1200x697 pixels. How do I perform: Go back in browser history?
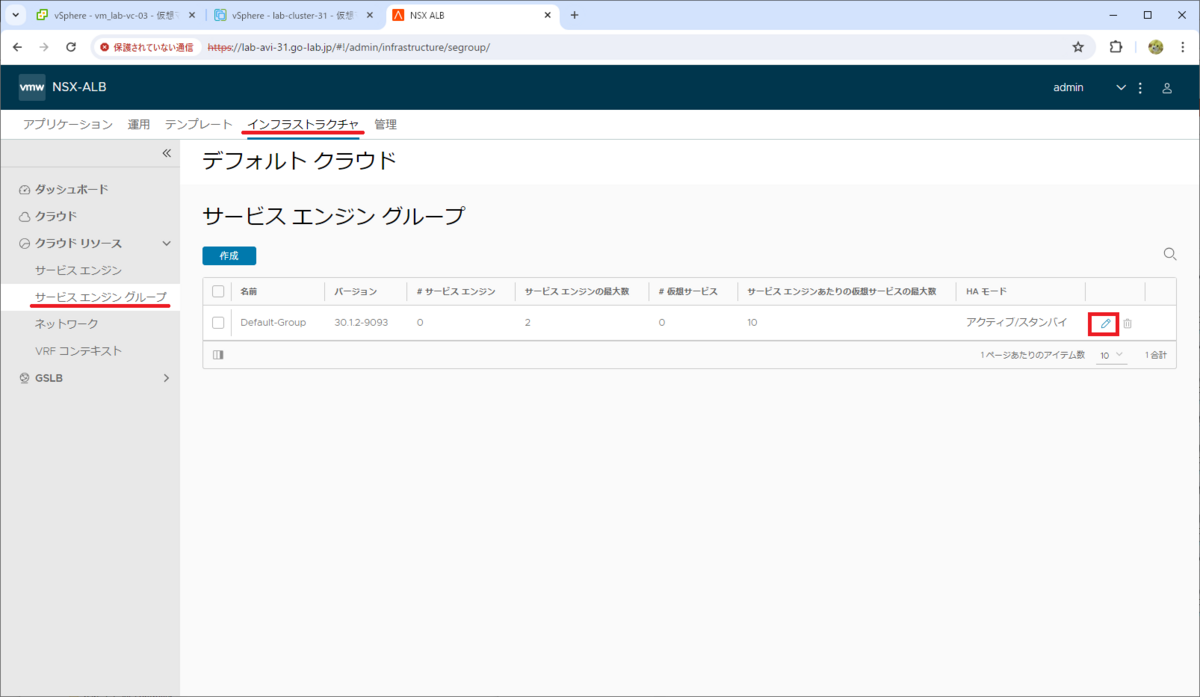click(17, 47)
